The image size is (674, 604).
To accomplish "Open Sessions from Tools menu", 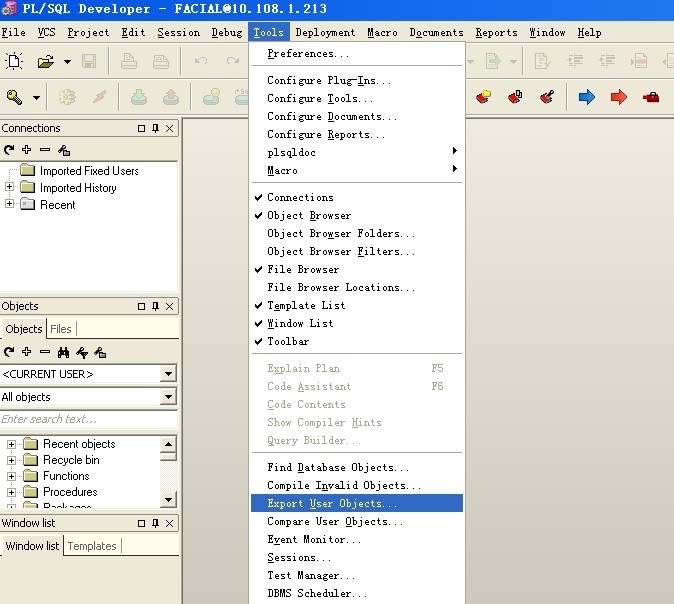I will [357, 558].
